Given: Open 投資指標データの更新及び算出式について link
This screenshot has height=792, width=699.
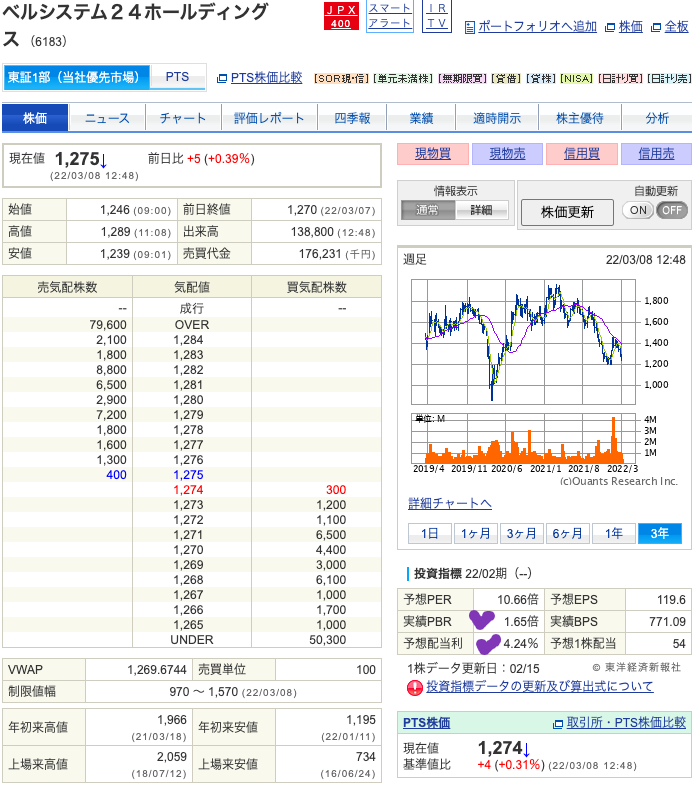Looking at the screenshot, I should click(x=540, y=686).
